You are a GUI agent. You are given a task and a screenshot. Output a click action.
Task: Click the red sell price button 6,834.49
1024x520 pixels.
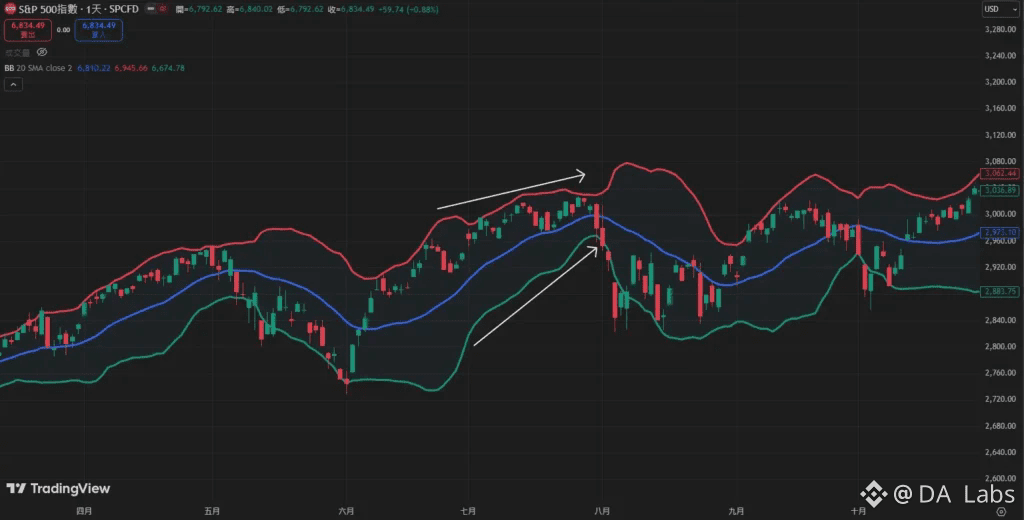[x=27, y=30]
